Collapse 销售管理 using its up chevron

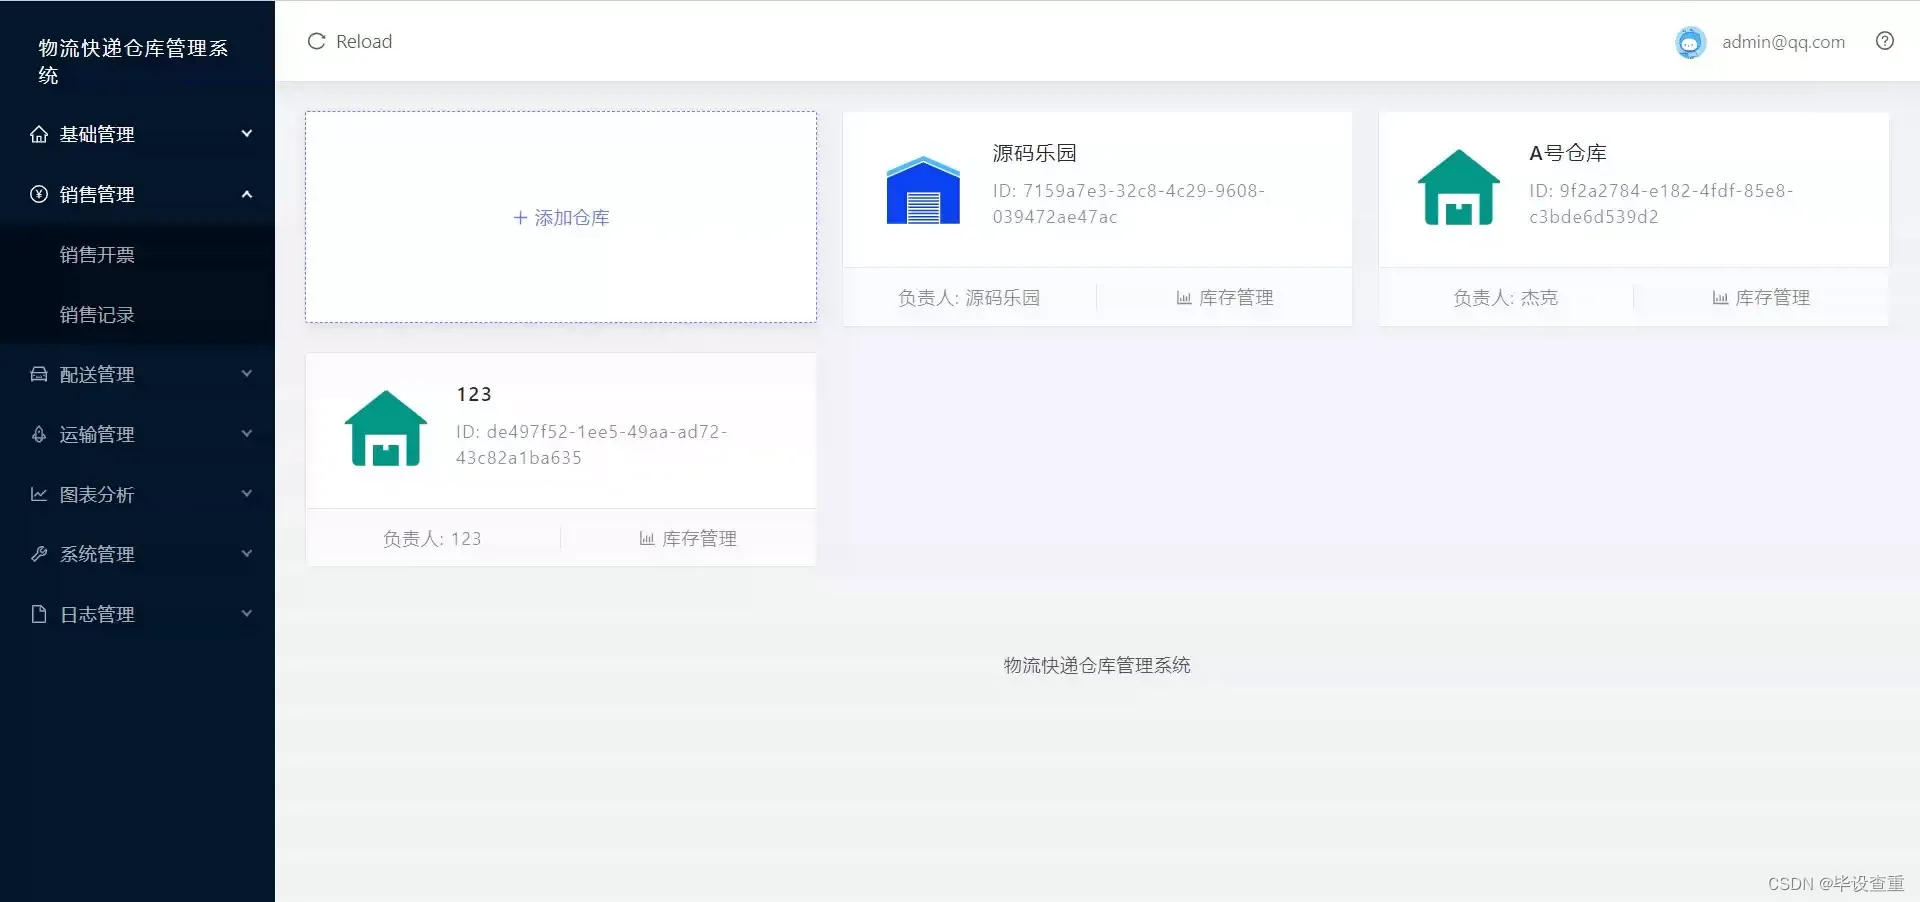247,194
